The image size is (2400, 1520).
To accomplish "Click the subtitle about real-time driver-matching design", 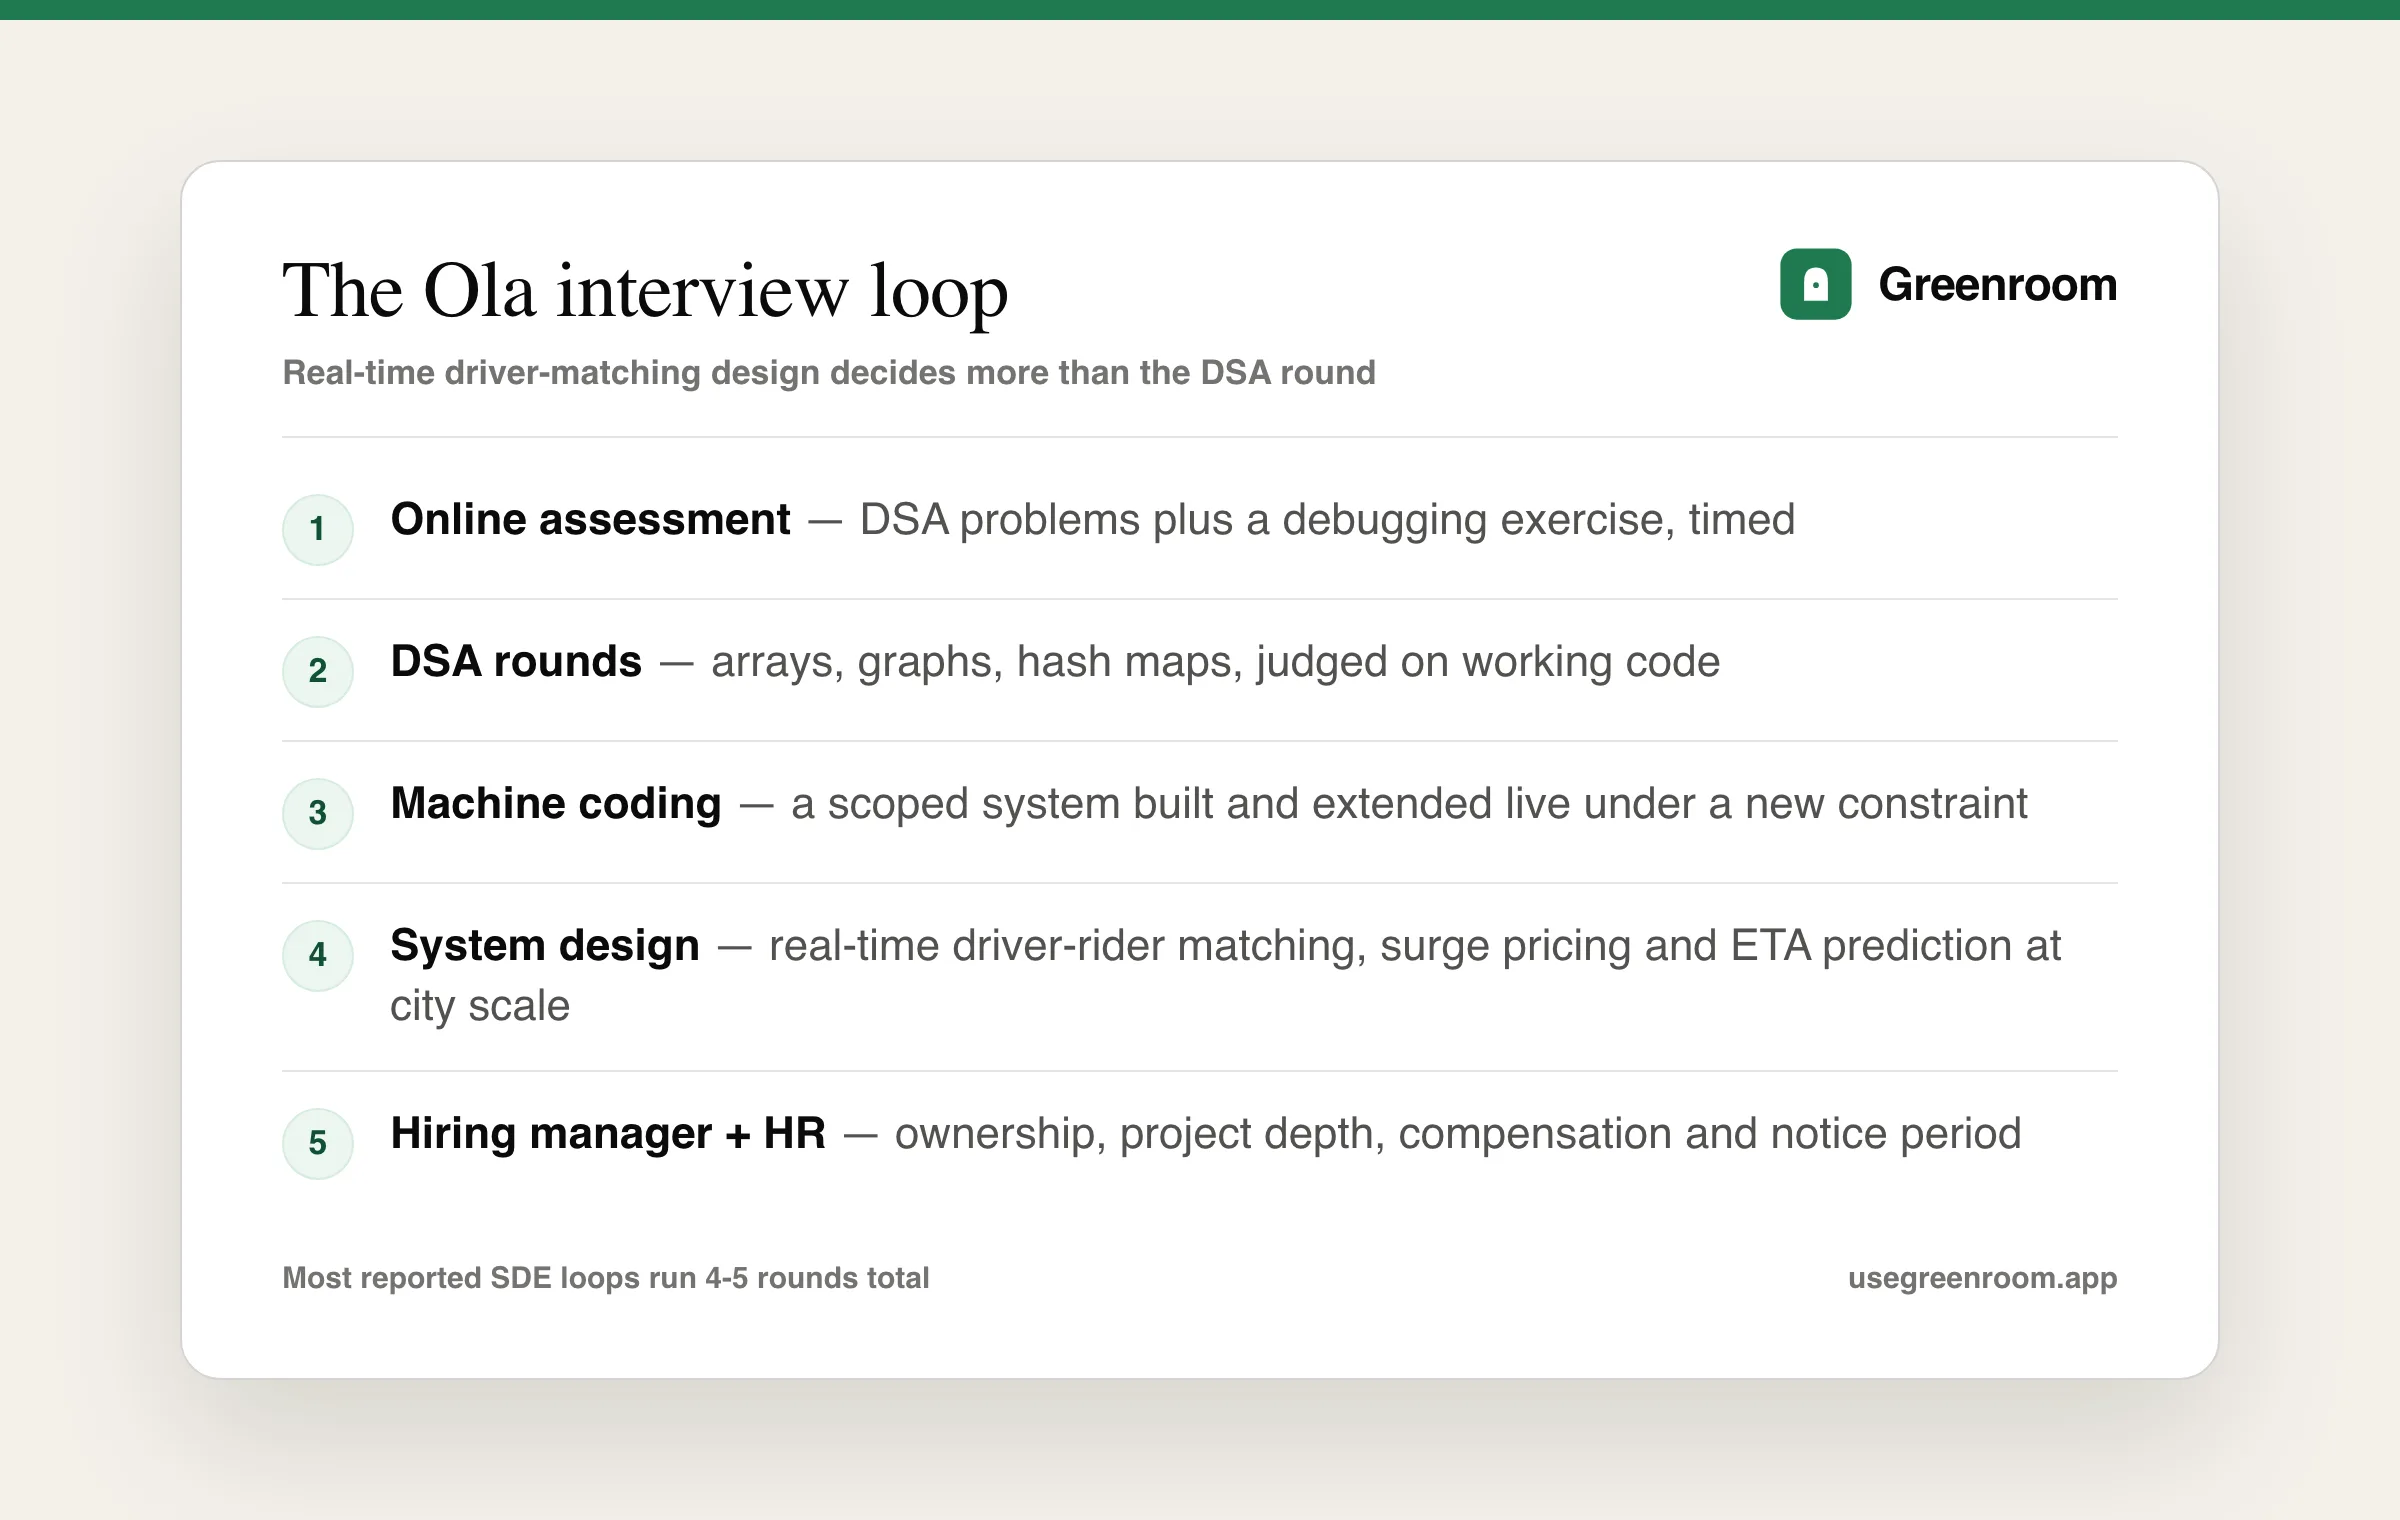I will tap(829, 372).
